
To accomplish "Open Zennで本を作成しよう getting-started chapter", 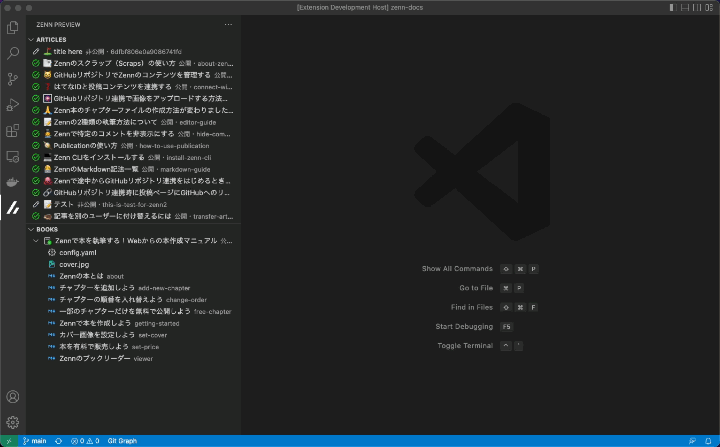I will (134, 323).
